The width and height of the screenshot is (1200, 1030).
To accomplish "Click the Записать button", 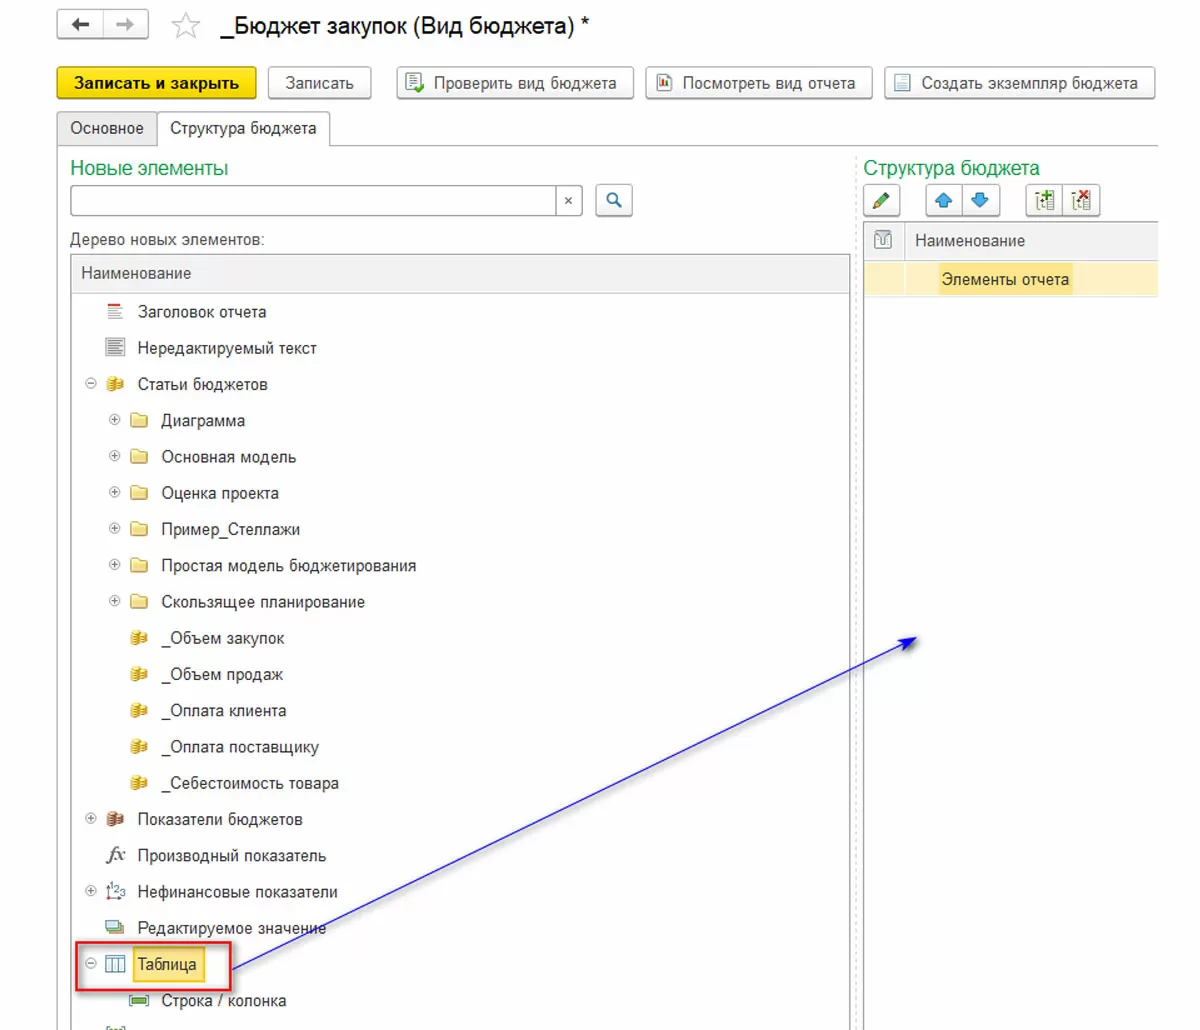I will point(319,83).
